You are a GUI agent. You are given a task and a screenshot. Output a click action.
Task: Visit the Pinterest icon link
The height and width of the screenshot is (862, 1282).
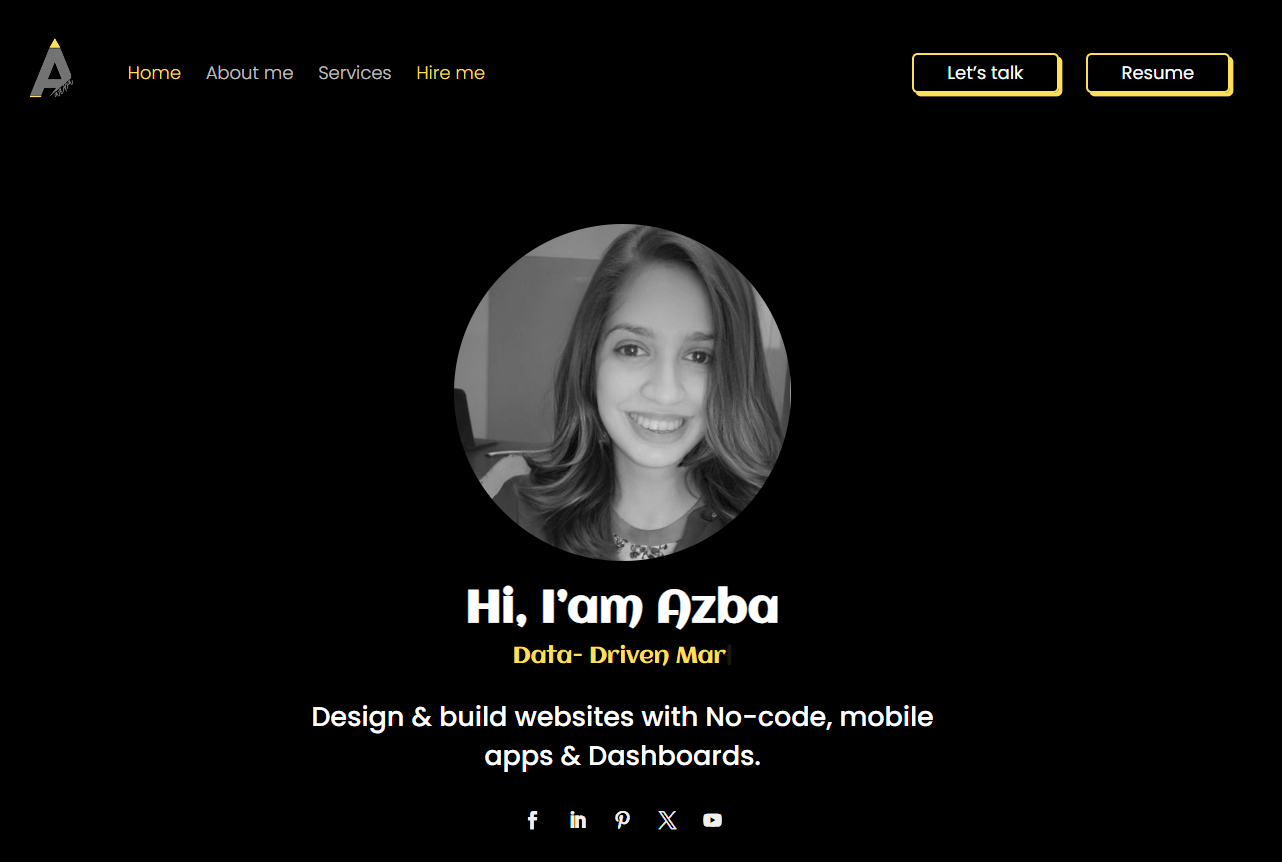[622, 820]
